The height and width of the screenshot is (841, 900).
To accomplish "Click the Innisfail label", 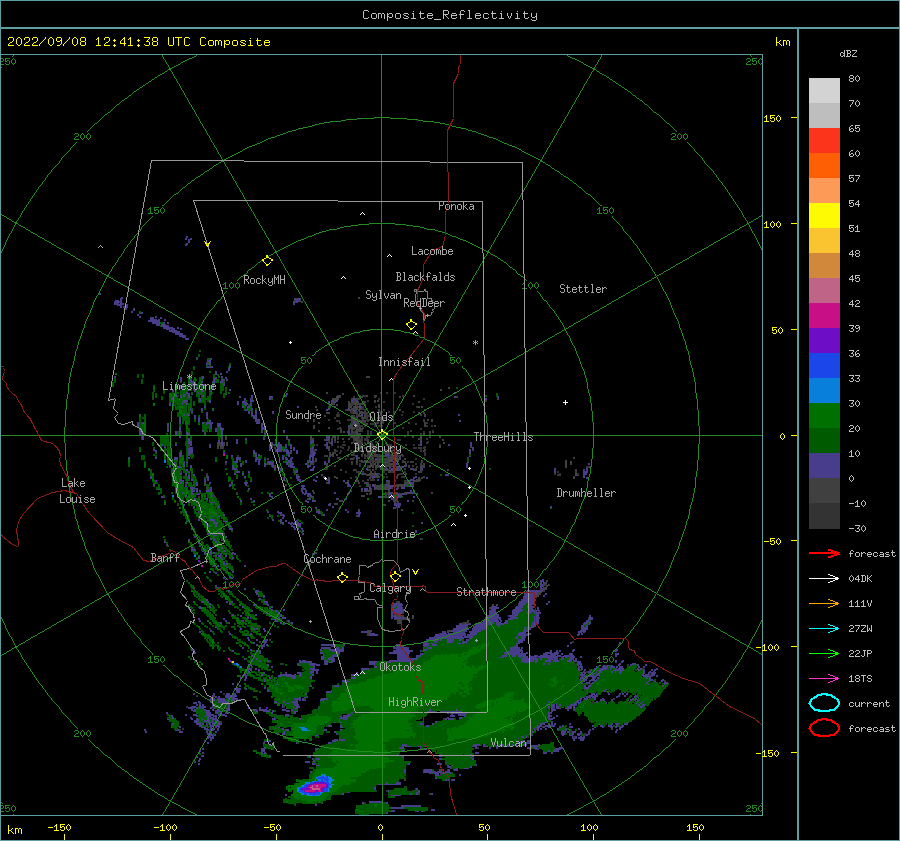I will pyautogui.click(x=404, y=362).
